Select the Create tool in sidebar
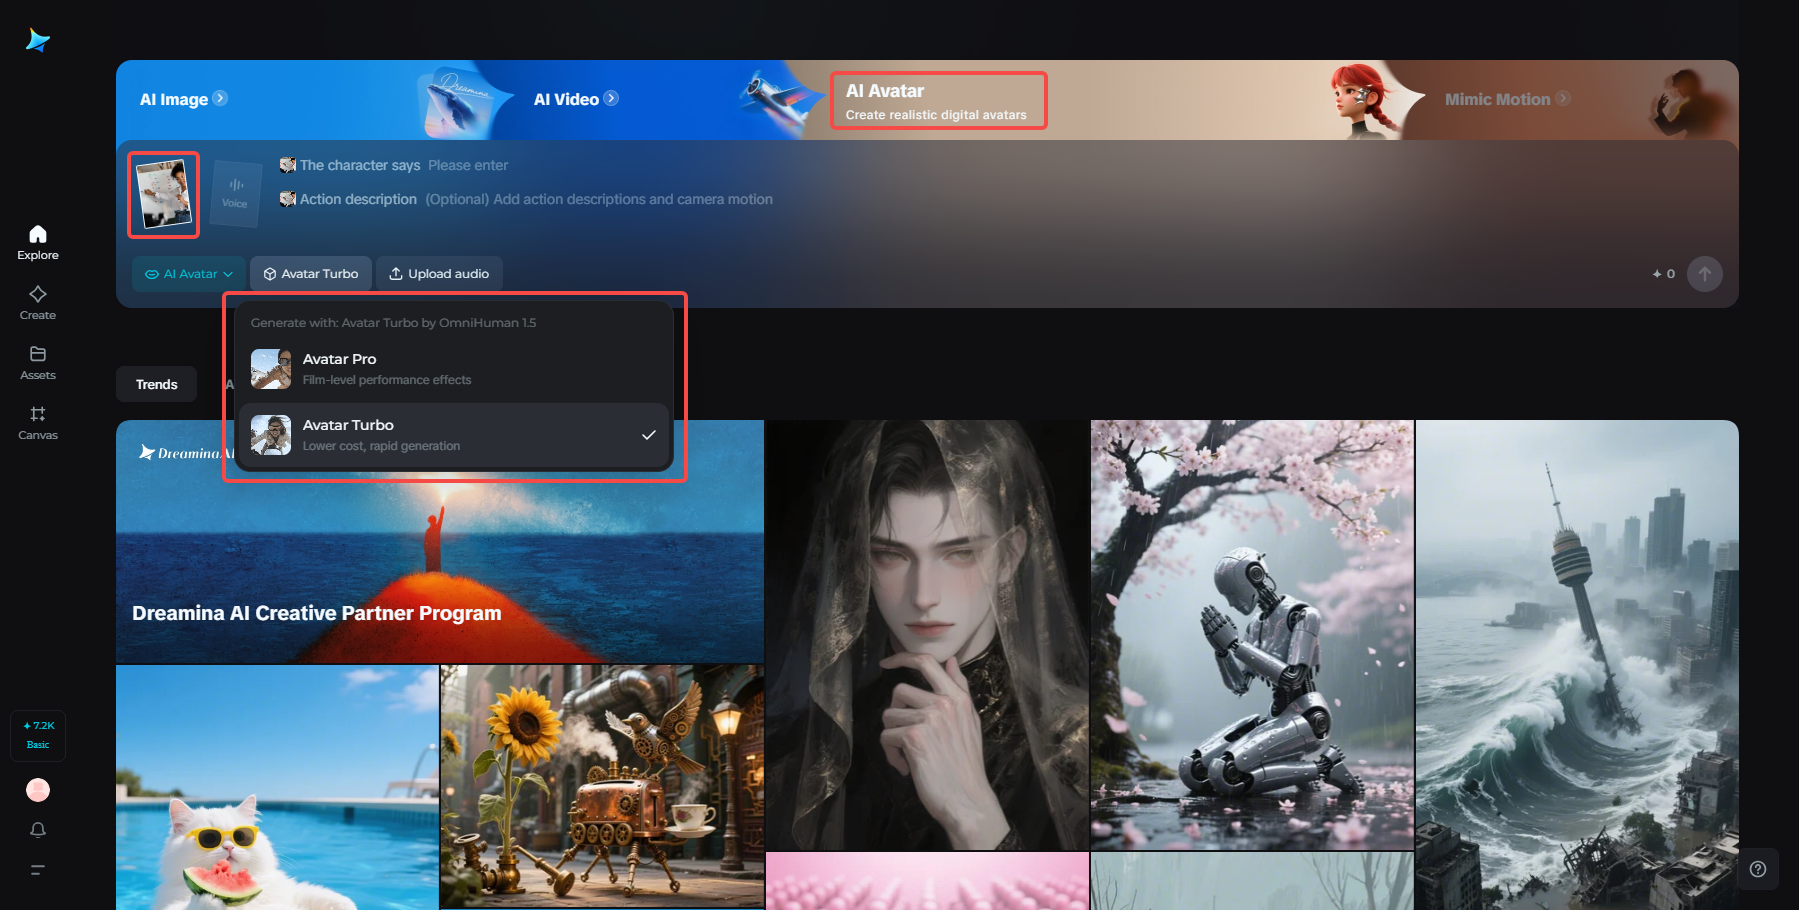This screenshot has height=910, width=1799. coord(37,300)
